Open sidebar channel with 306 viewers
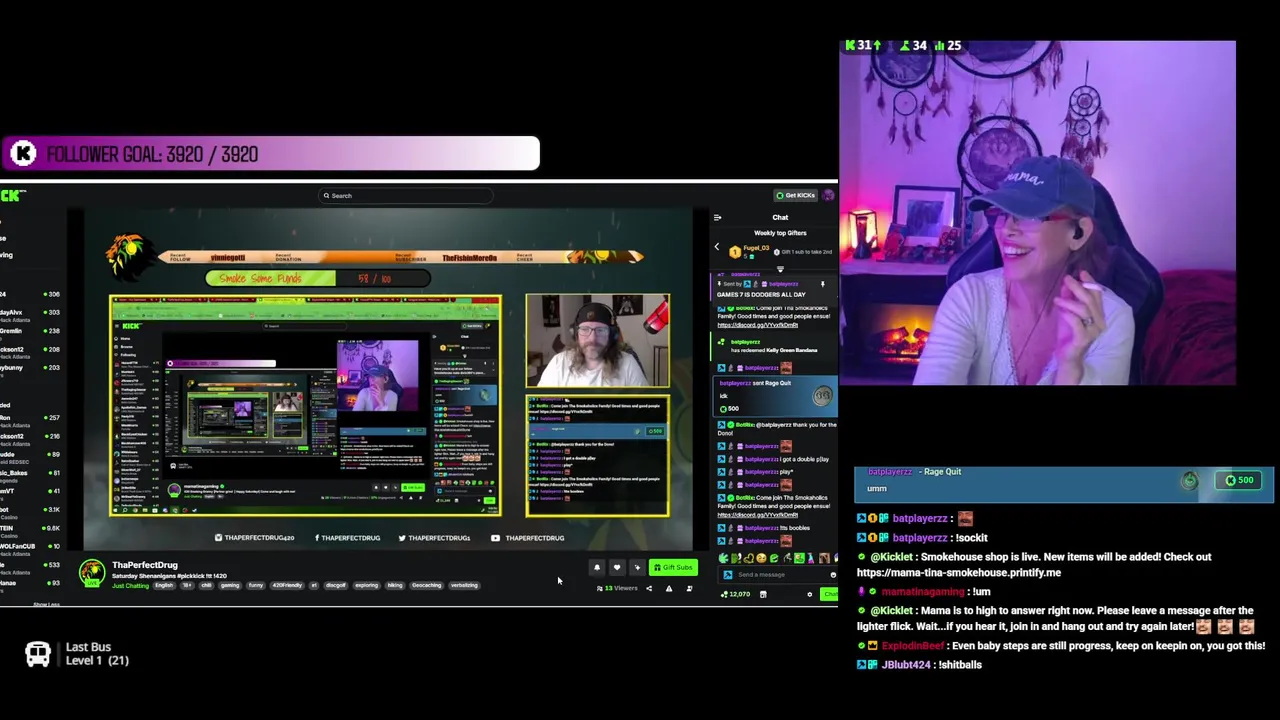The image size is (1280, 720). click(x=30, y=294)
